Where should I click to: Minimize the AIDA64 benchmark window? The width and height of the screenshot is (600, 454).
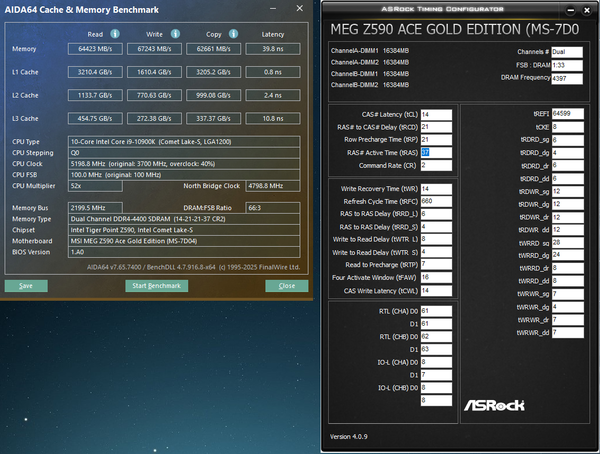click(273, 9)
